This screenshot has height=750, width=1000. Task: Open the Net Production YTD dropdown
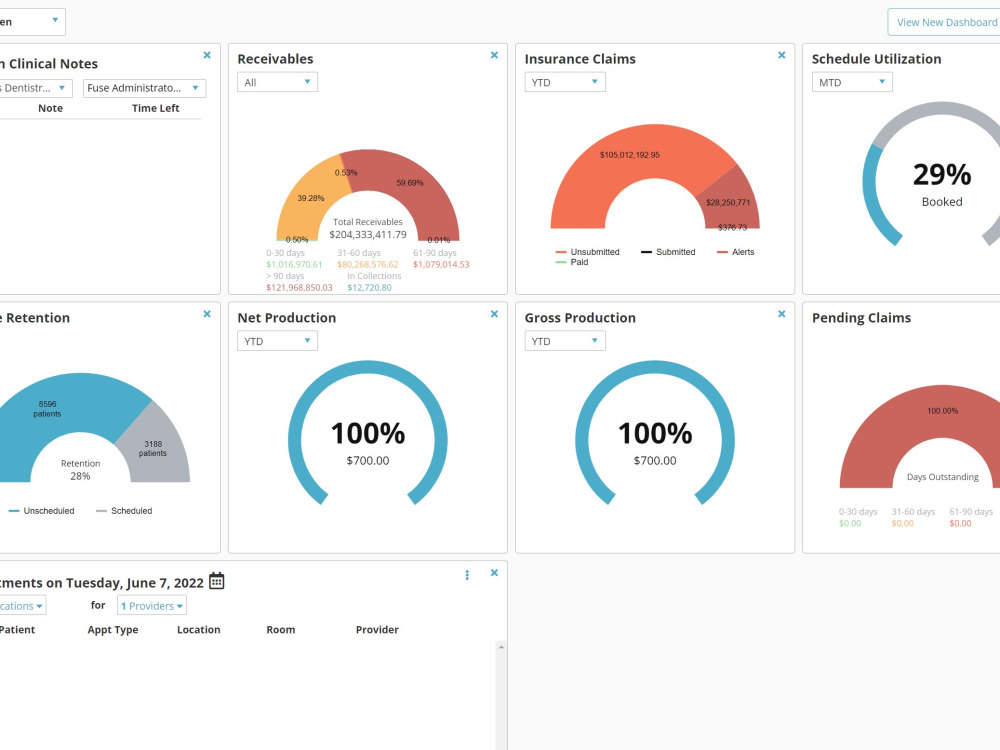pos(277,341)
